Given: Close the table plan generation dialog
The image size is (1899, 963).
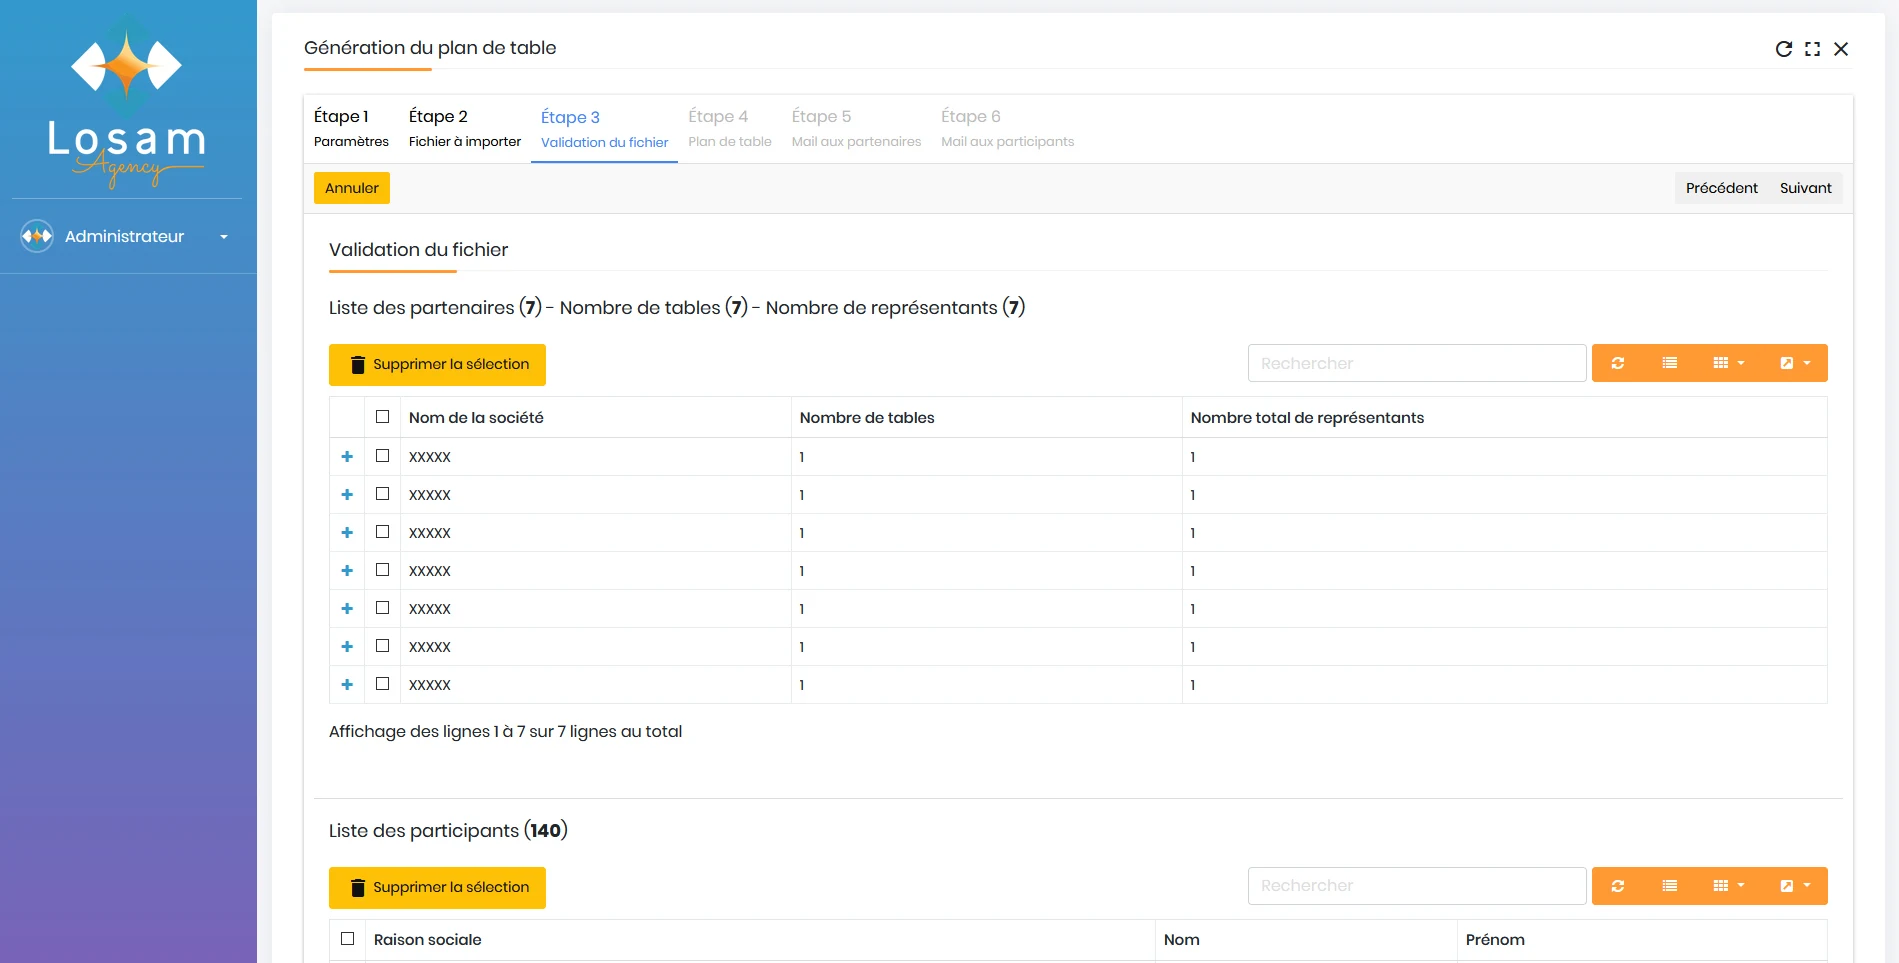Looking at the screenshot, I should [1841, 49].
